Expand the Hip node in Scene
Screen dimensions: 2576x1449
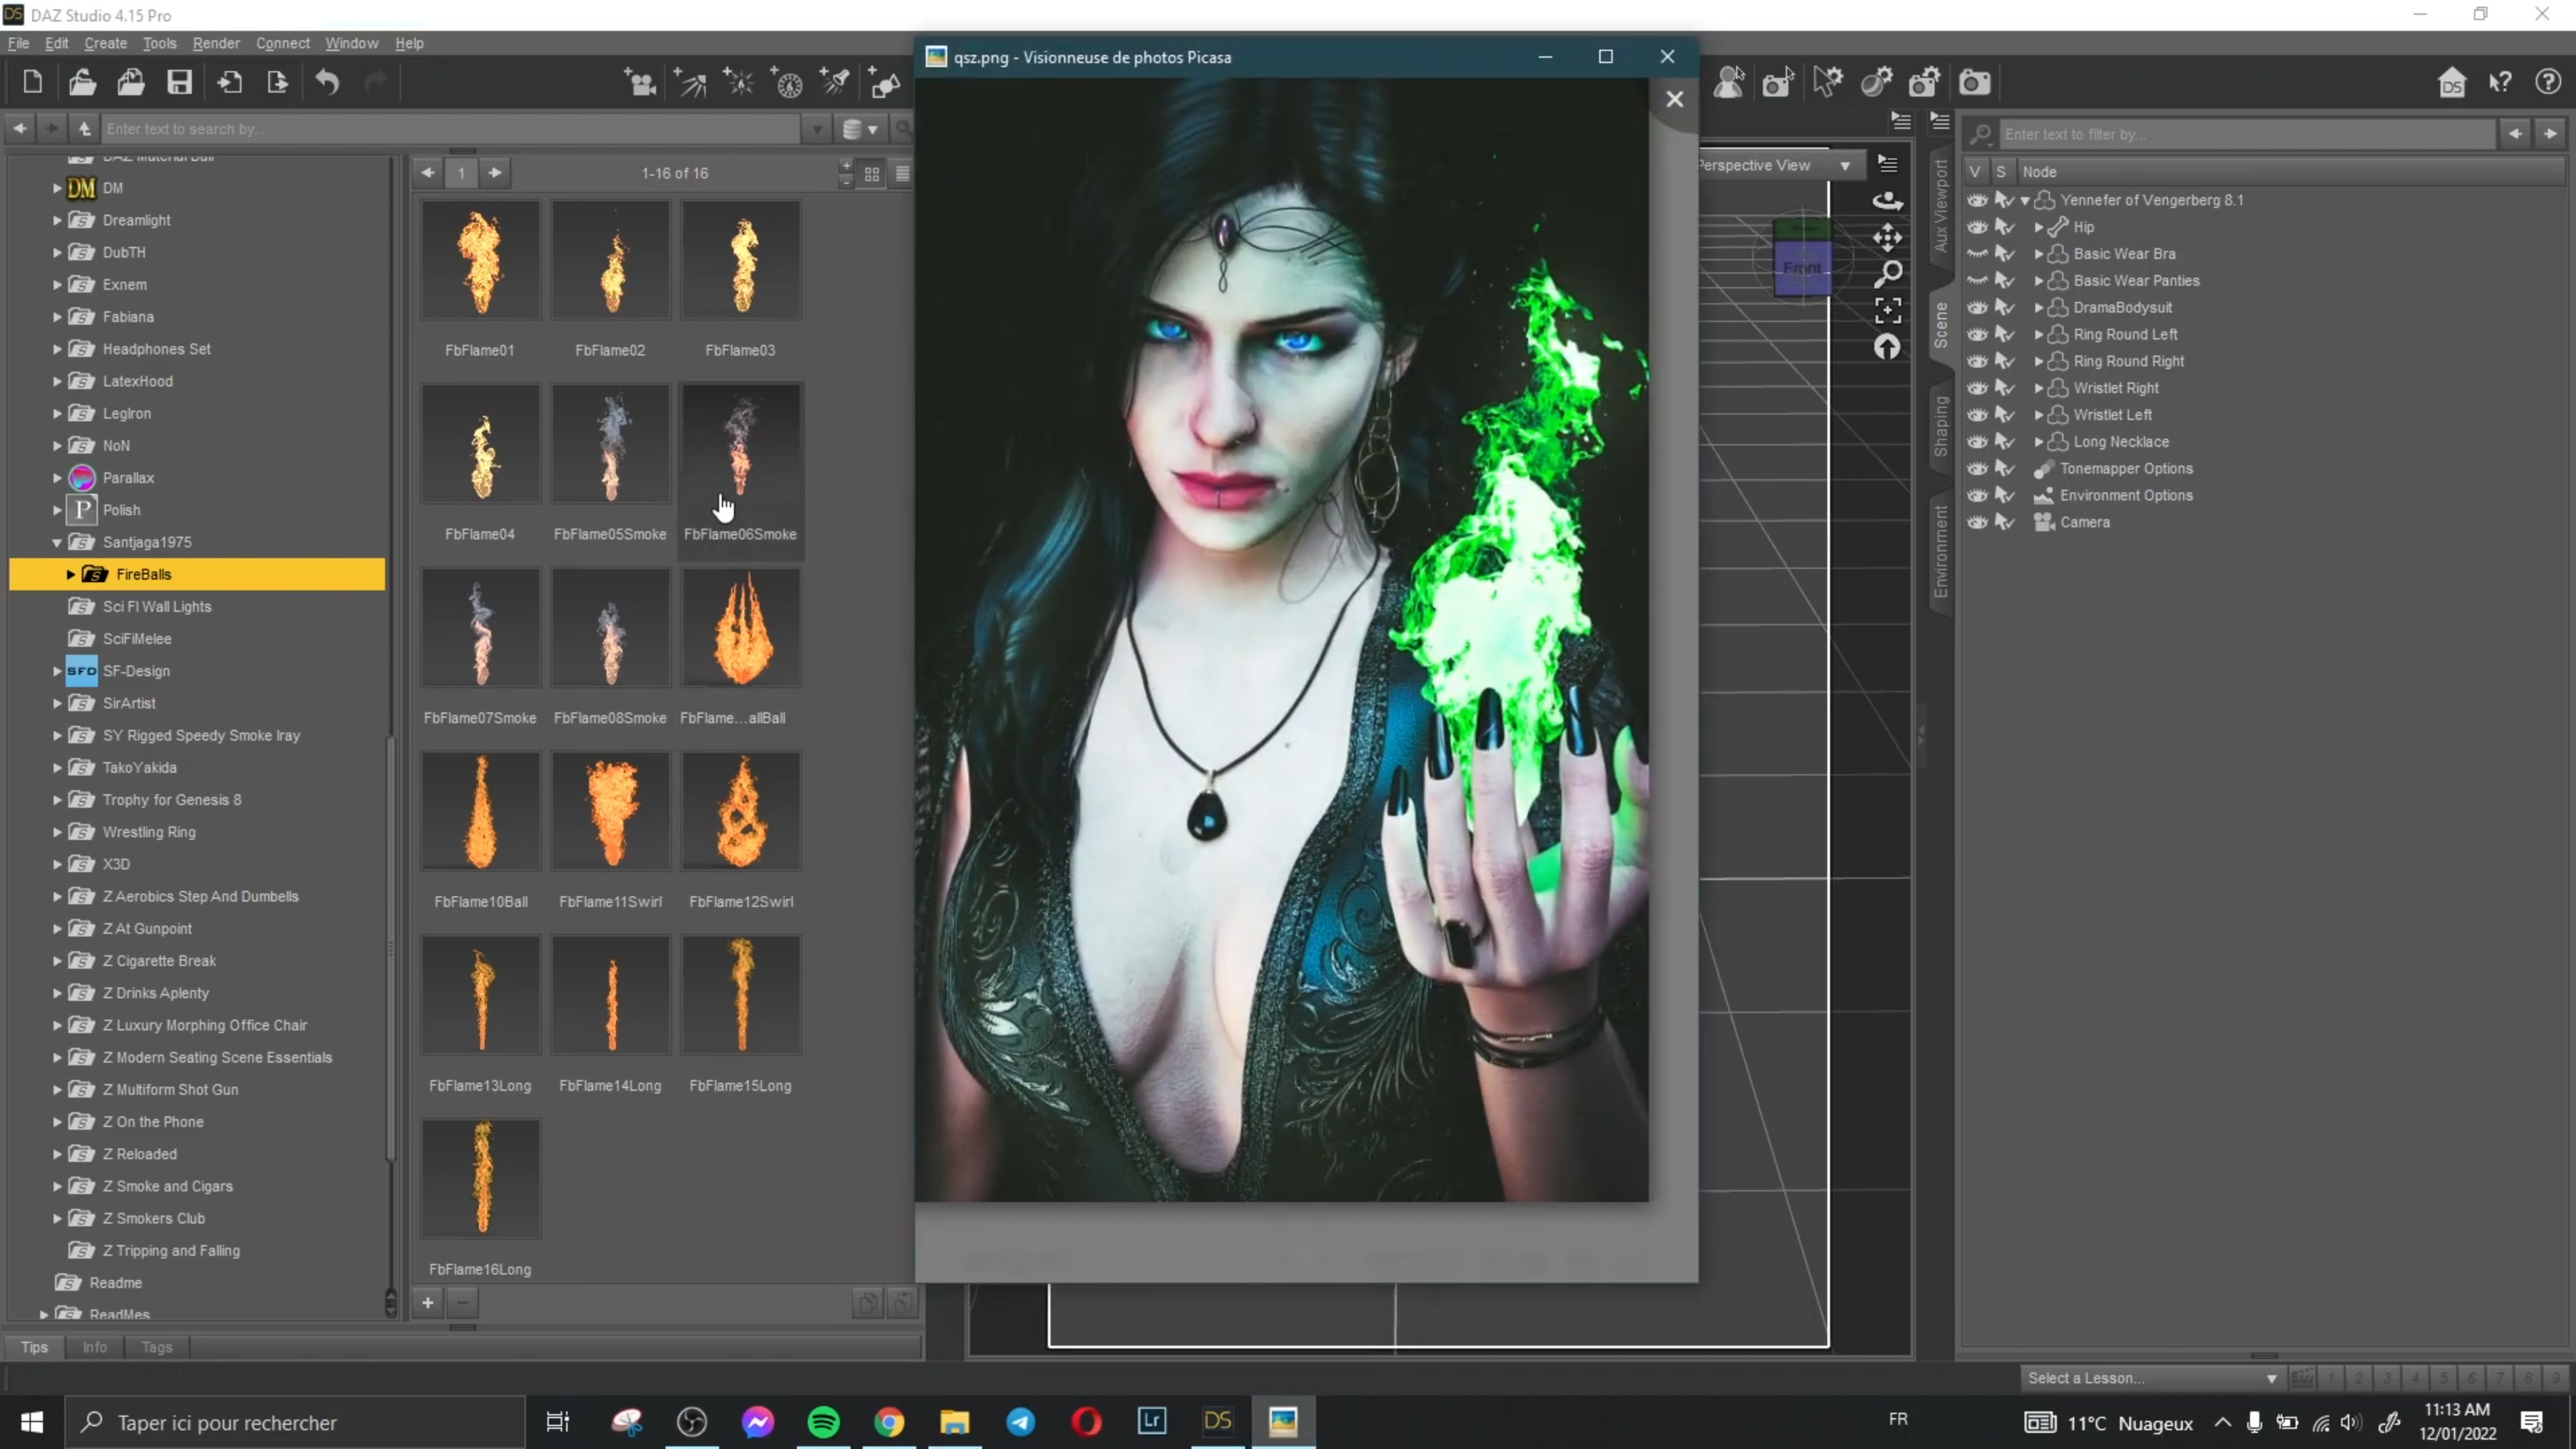[x=2038, y=227]
